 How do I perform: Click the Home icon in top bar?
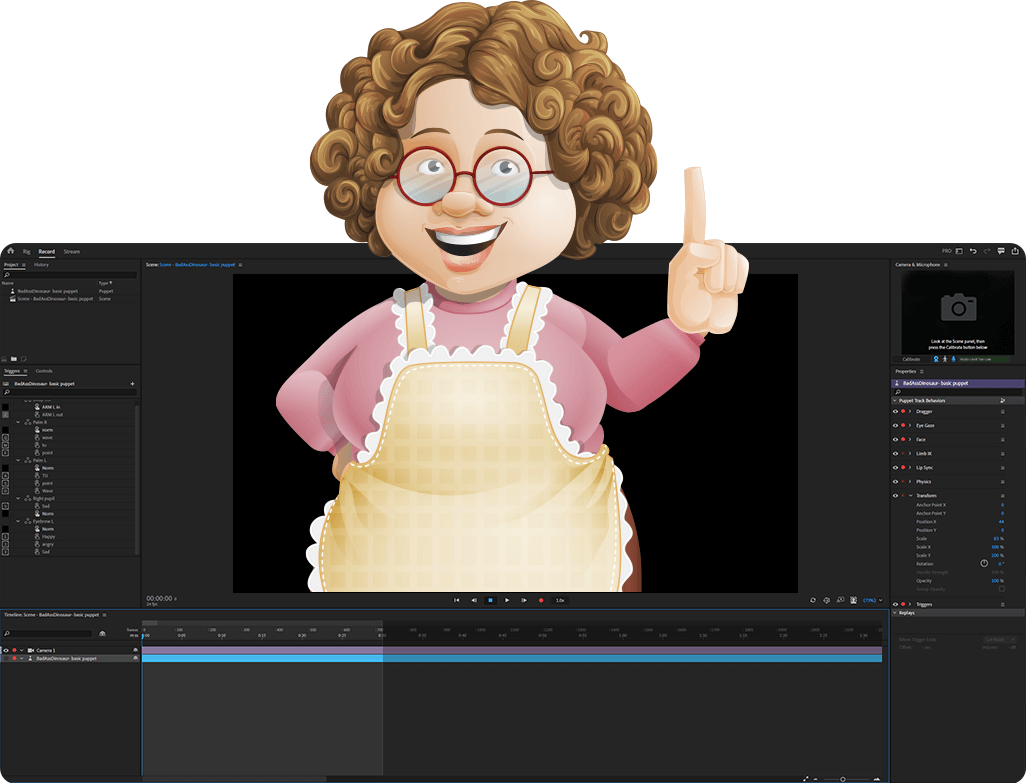click(10, 251)
